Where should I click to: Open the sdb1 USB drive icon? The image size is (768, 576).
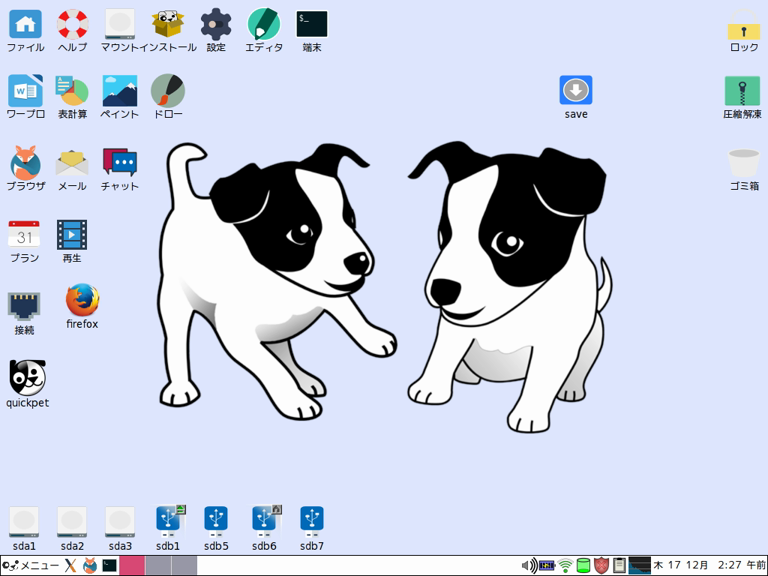169,521
